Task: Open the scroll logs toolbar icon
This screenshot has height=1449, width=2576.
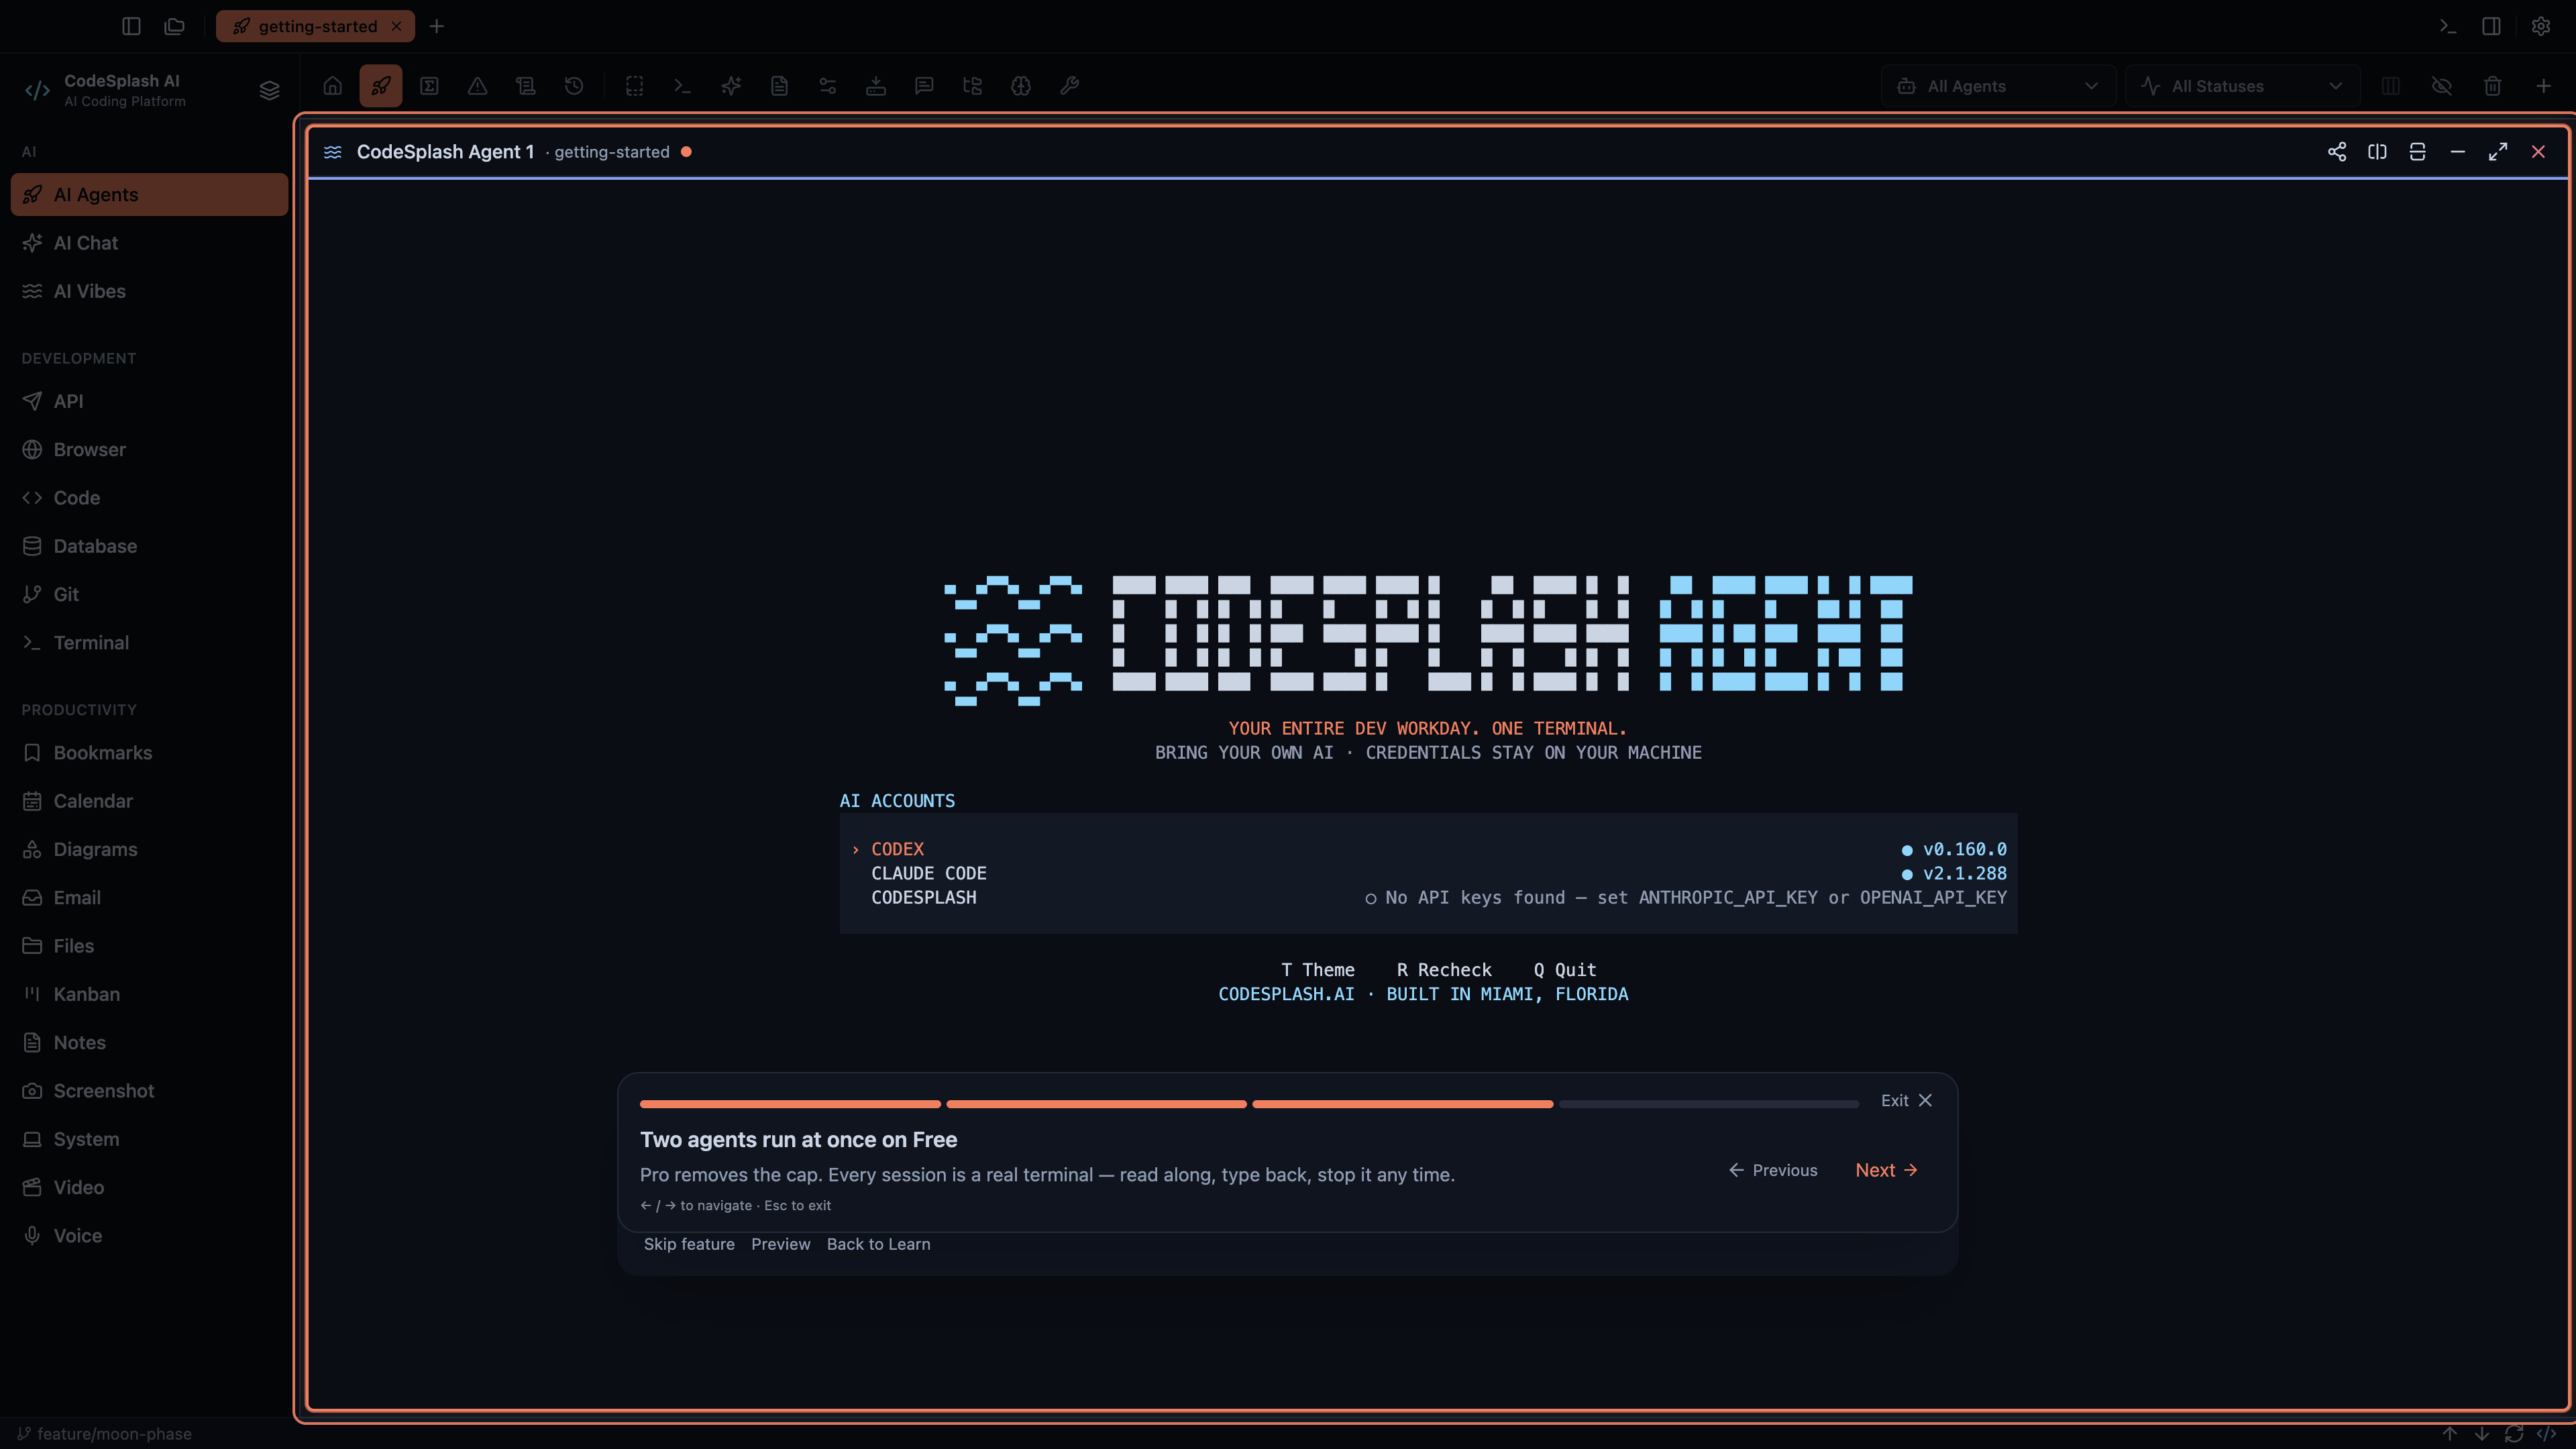Action: 525,86
